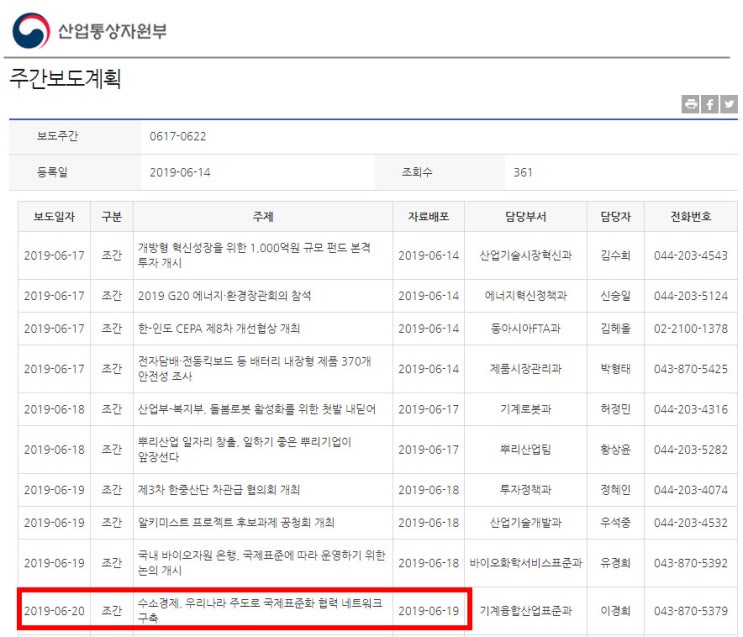Image resolution: width=743 pixels, height=637 pixels.
Task: Click the 보도일자 column header
Action: (x=54, y=217)
